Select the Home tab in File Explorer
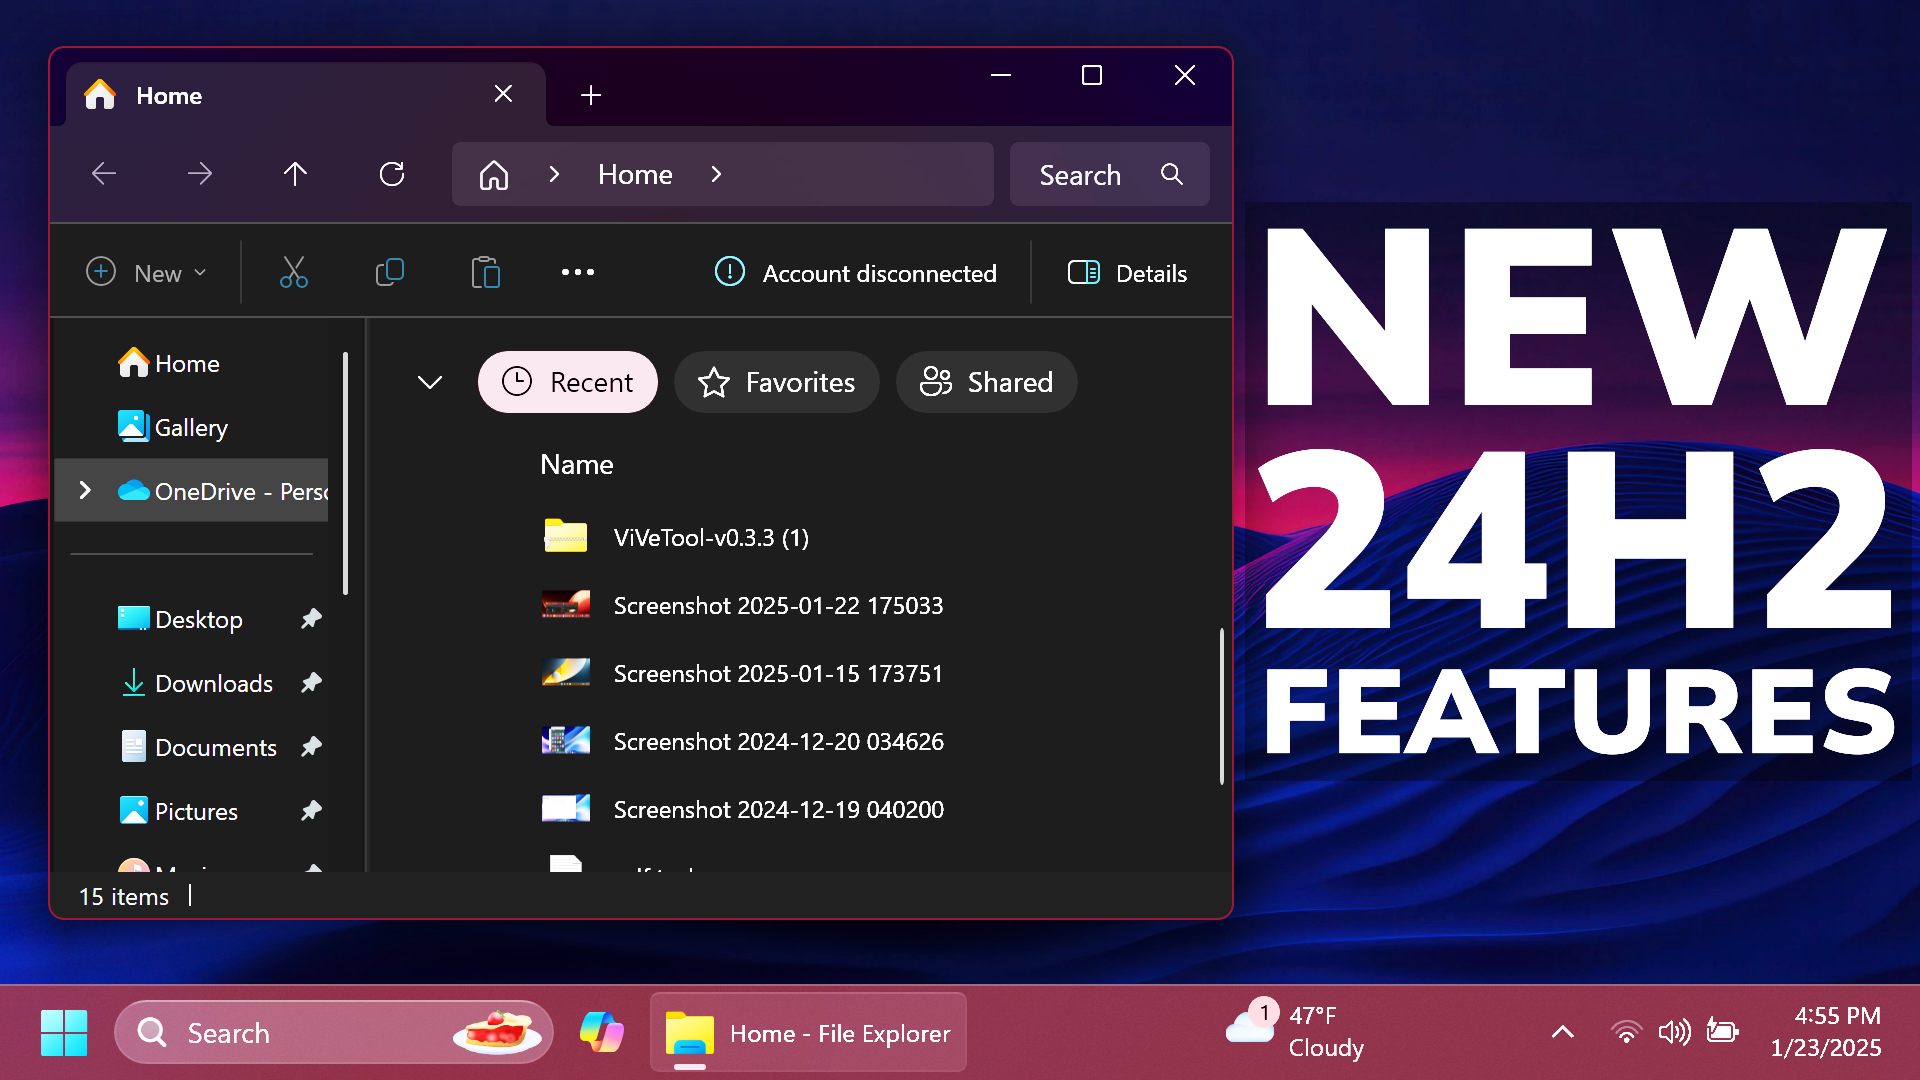Viewport: 1920px width, 1080px height. click(168, 95)
